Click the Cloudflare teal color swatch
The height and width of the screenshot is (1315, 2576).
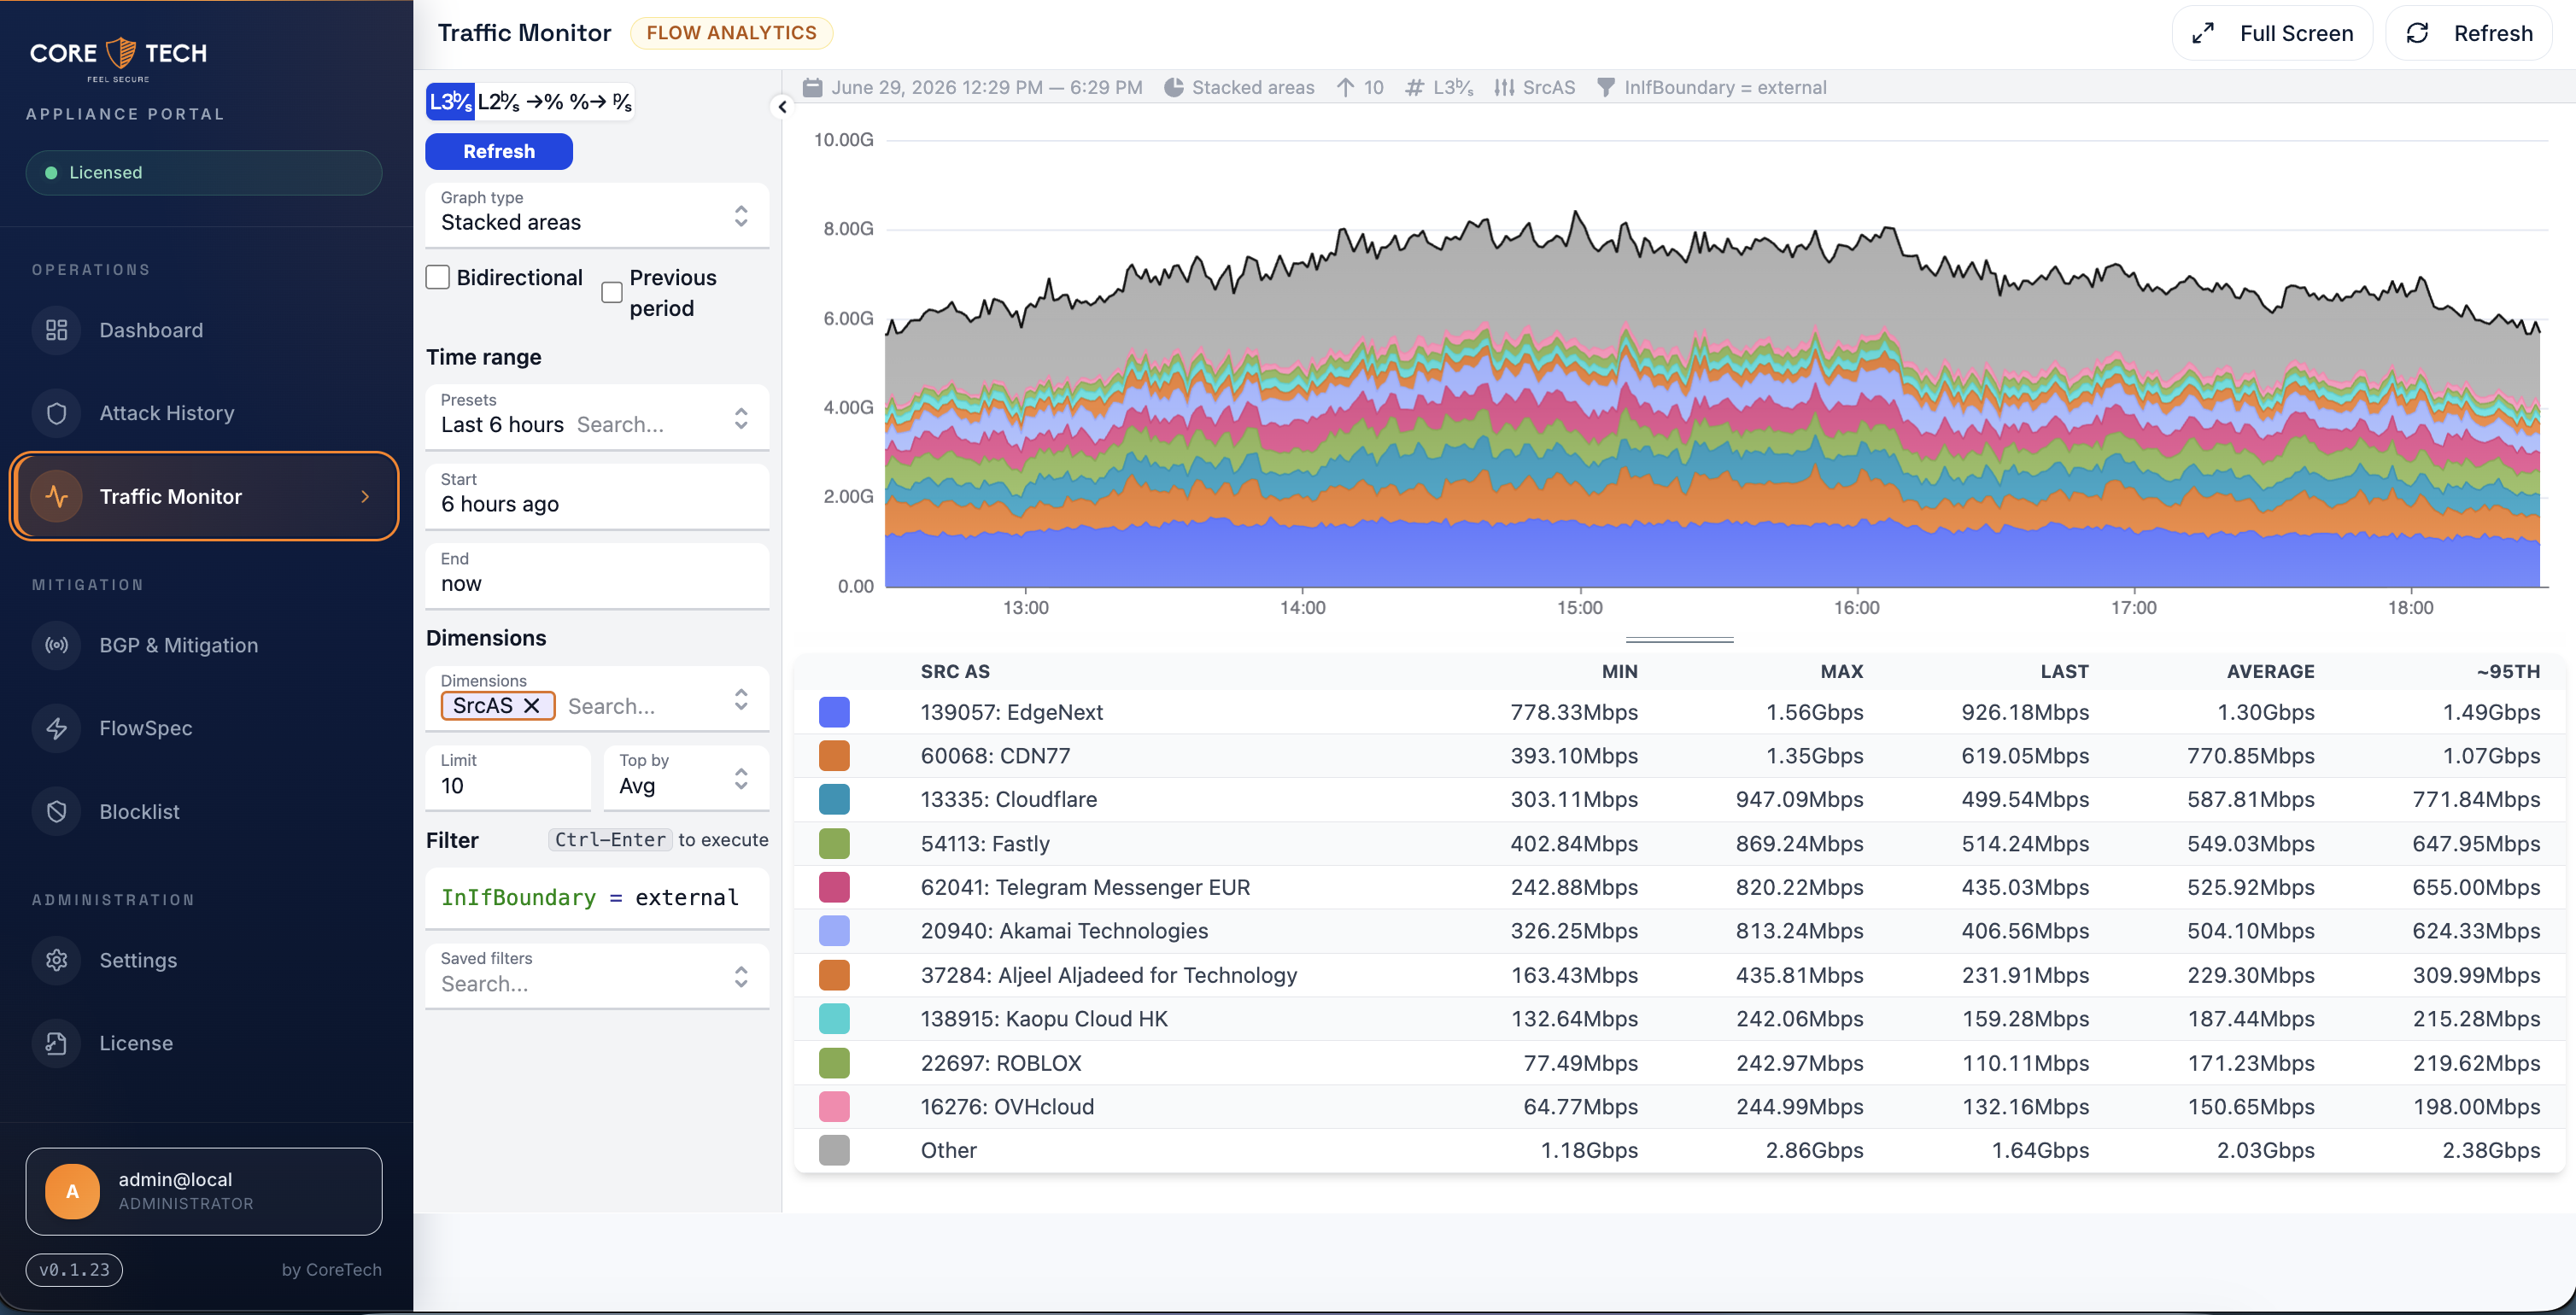834,799
